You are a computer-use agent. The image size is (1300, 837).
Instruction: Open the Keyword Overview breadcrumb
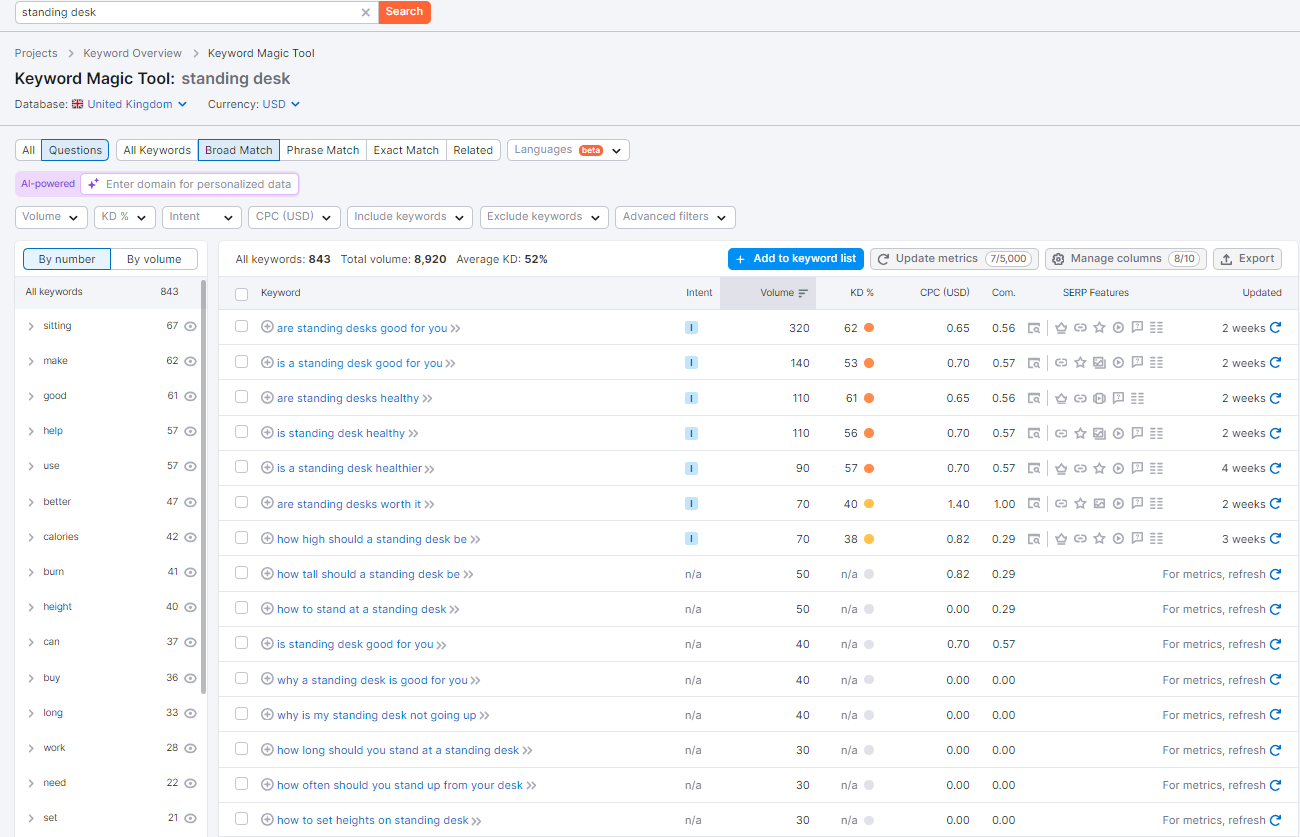click(133, 53)
